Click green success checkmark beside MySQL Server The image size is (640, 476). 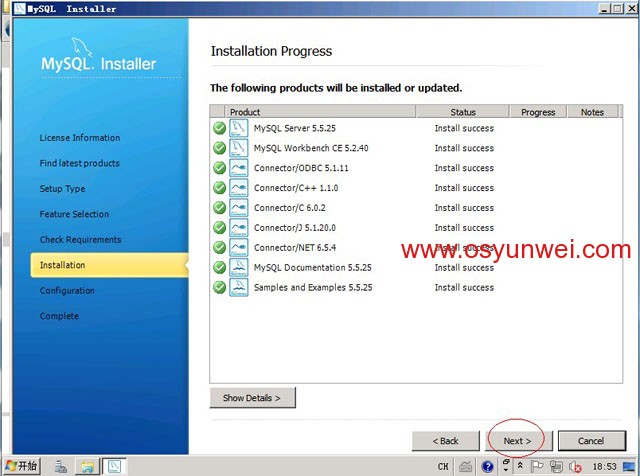[x=219, y=128]
